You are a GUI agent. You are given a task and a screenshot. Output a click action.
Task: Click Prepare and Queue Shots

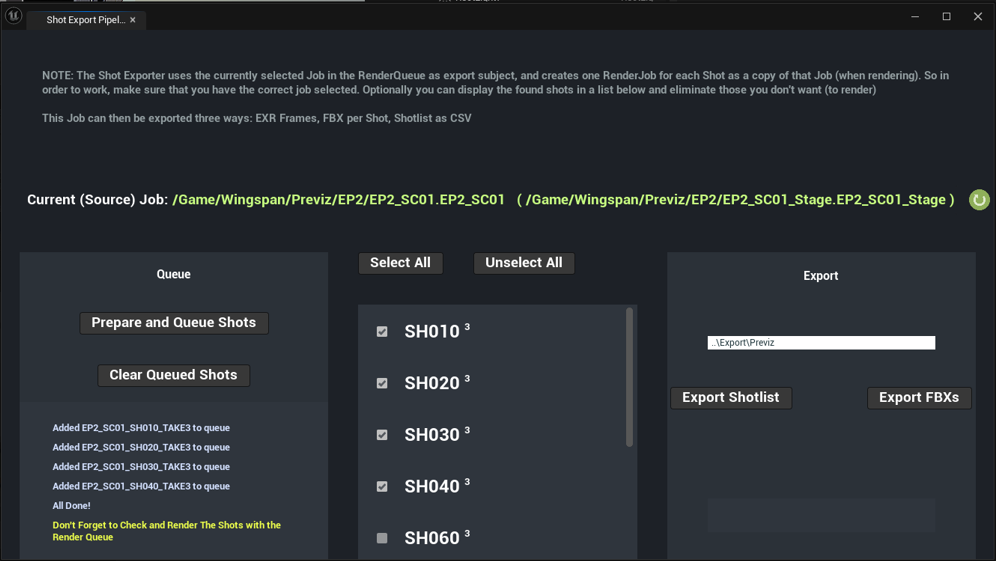pyautogui.click(x=174, y=323)
